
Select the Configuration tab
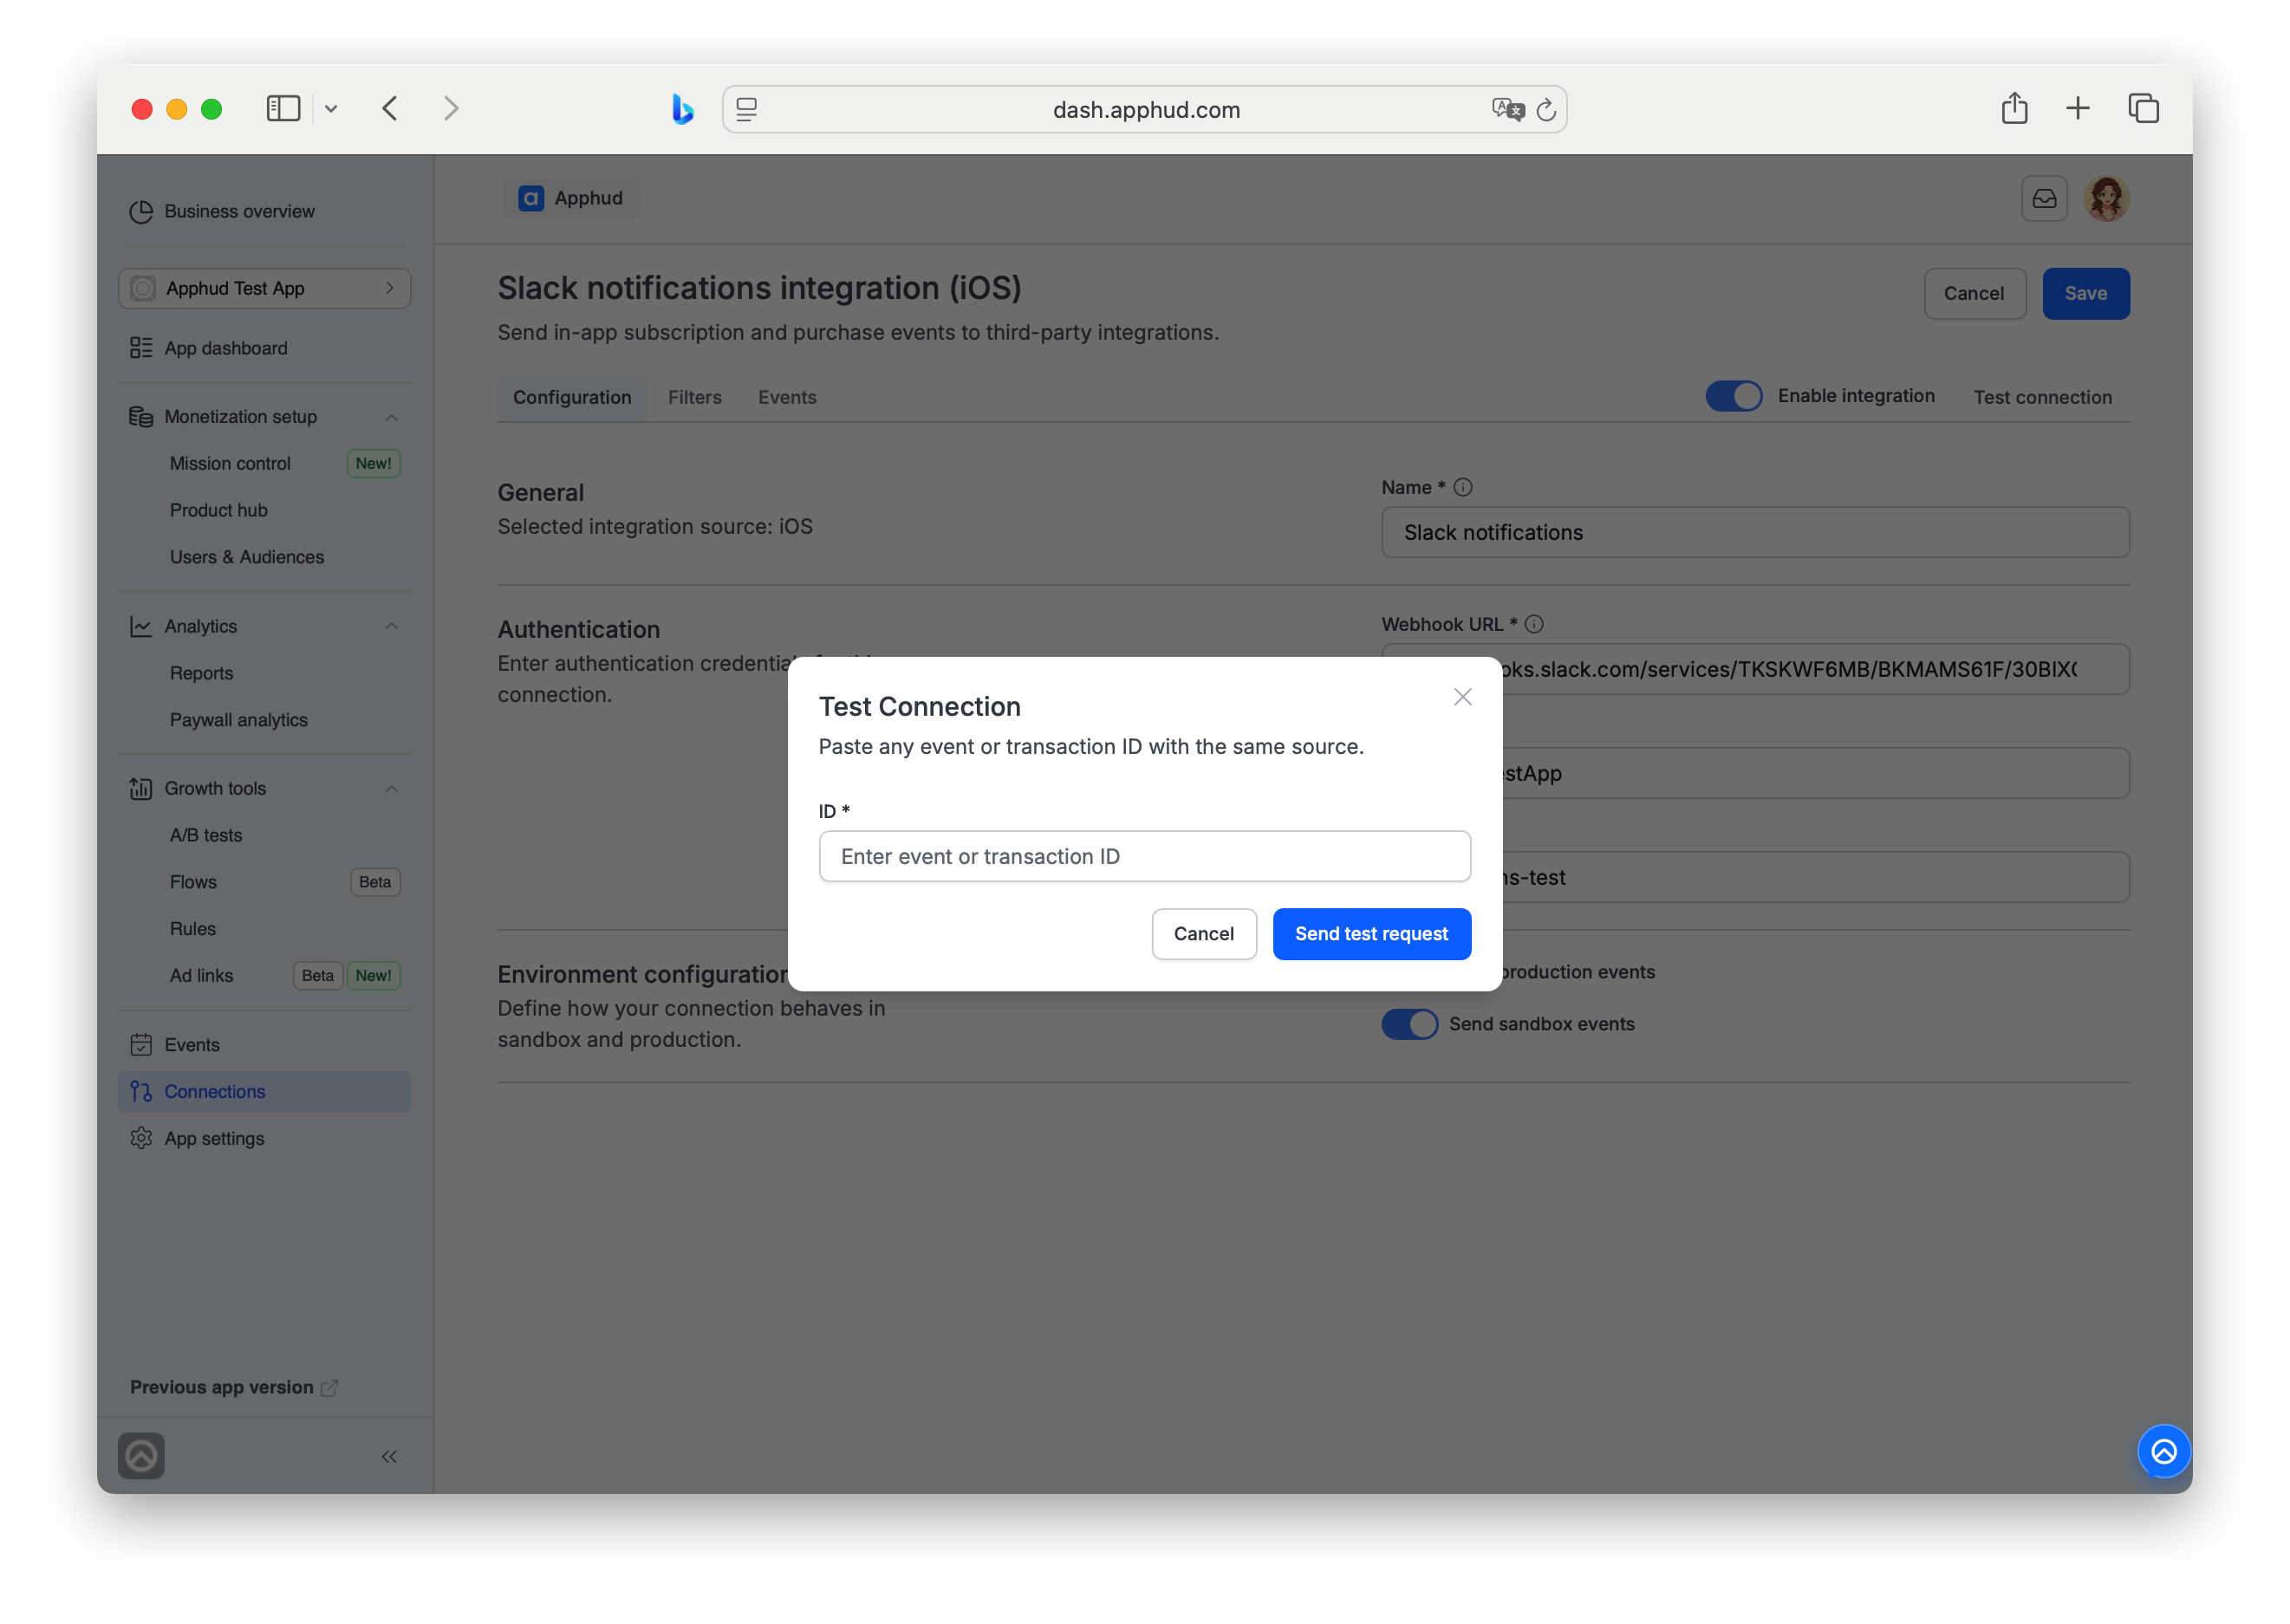pyautogui.click(x=572, y=397)
